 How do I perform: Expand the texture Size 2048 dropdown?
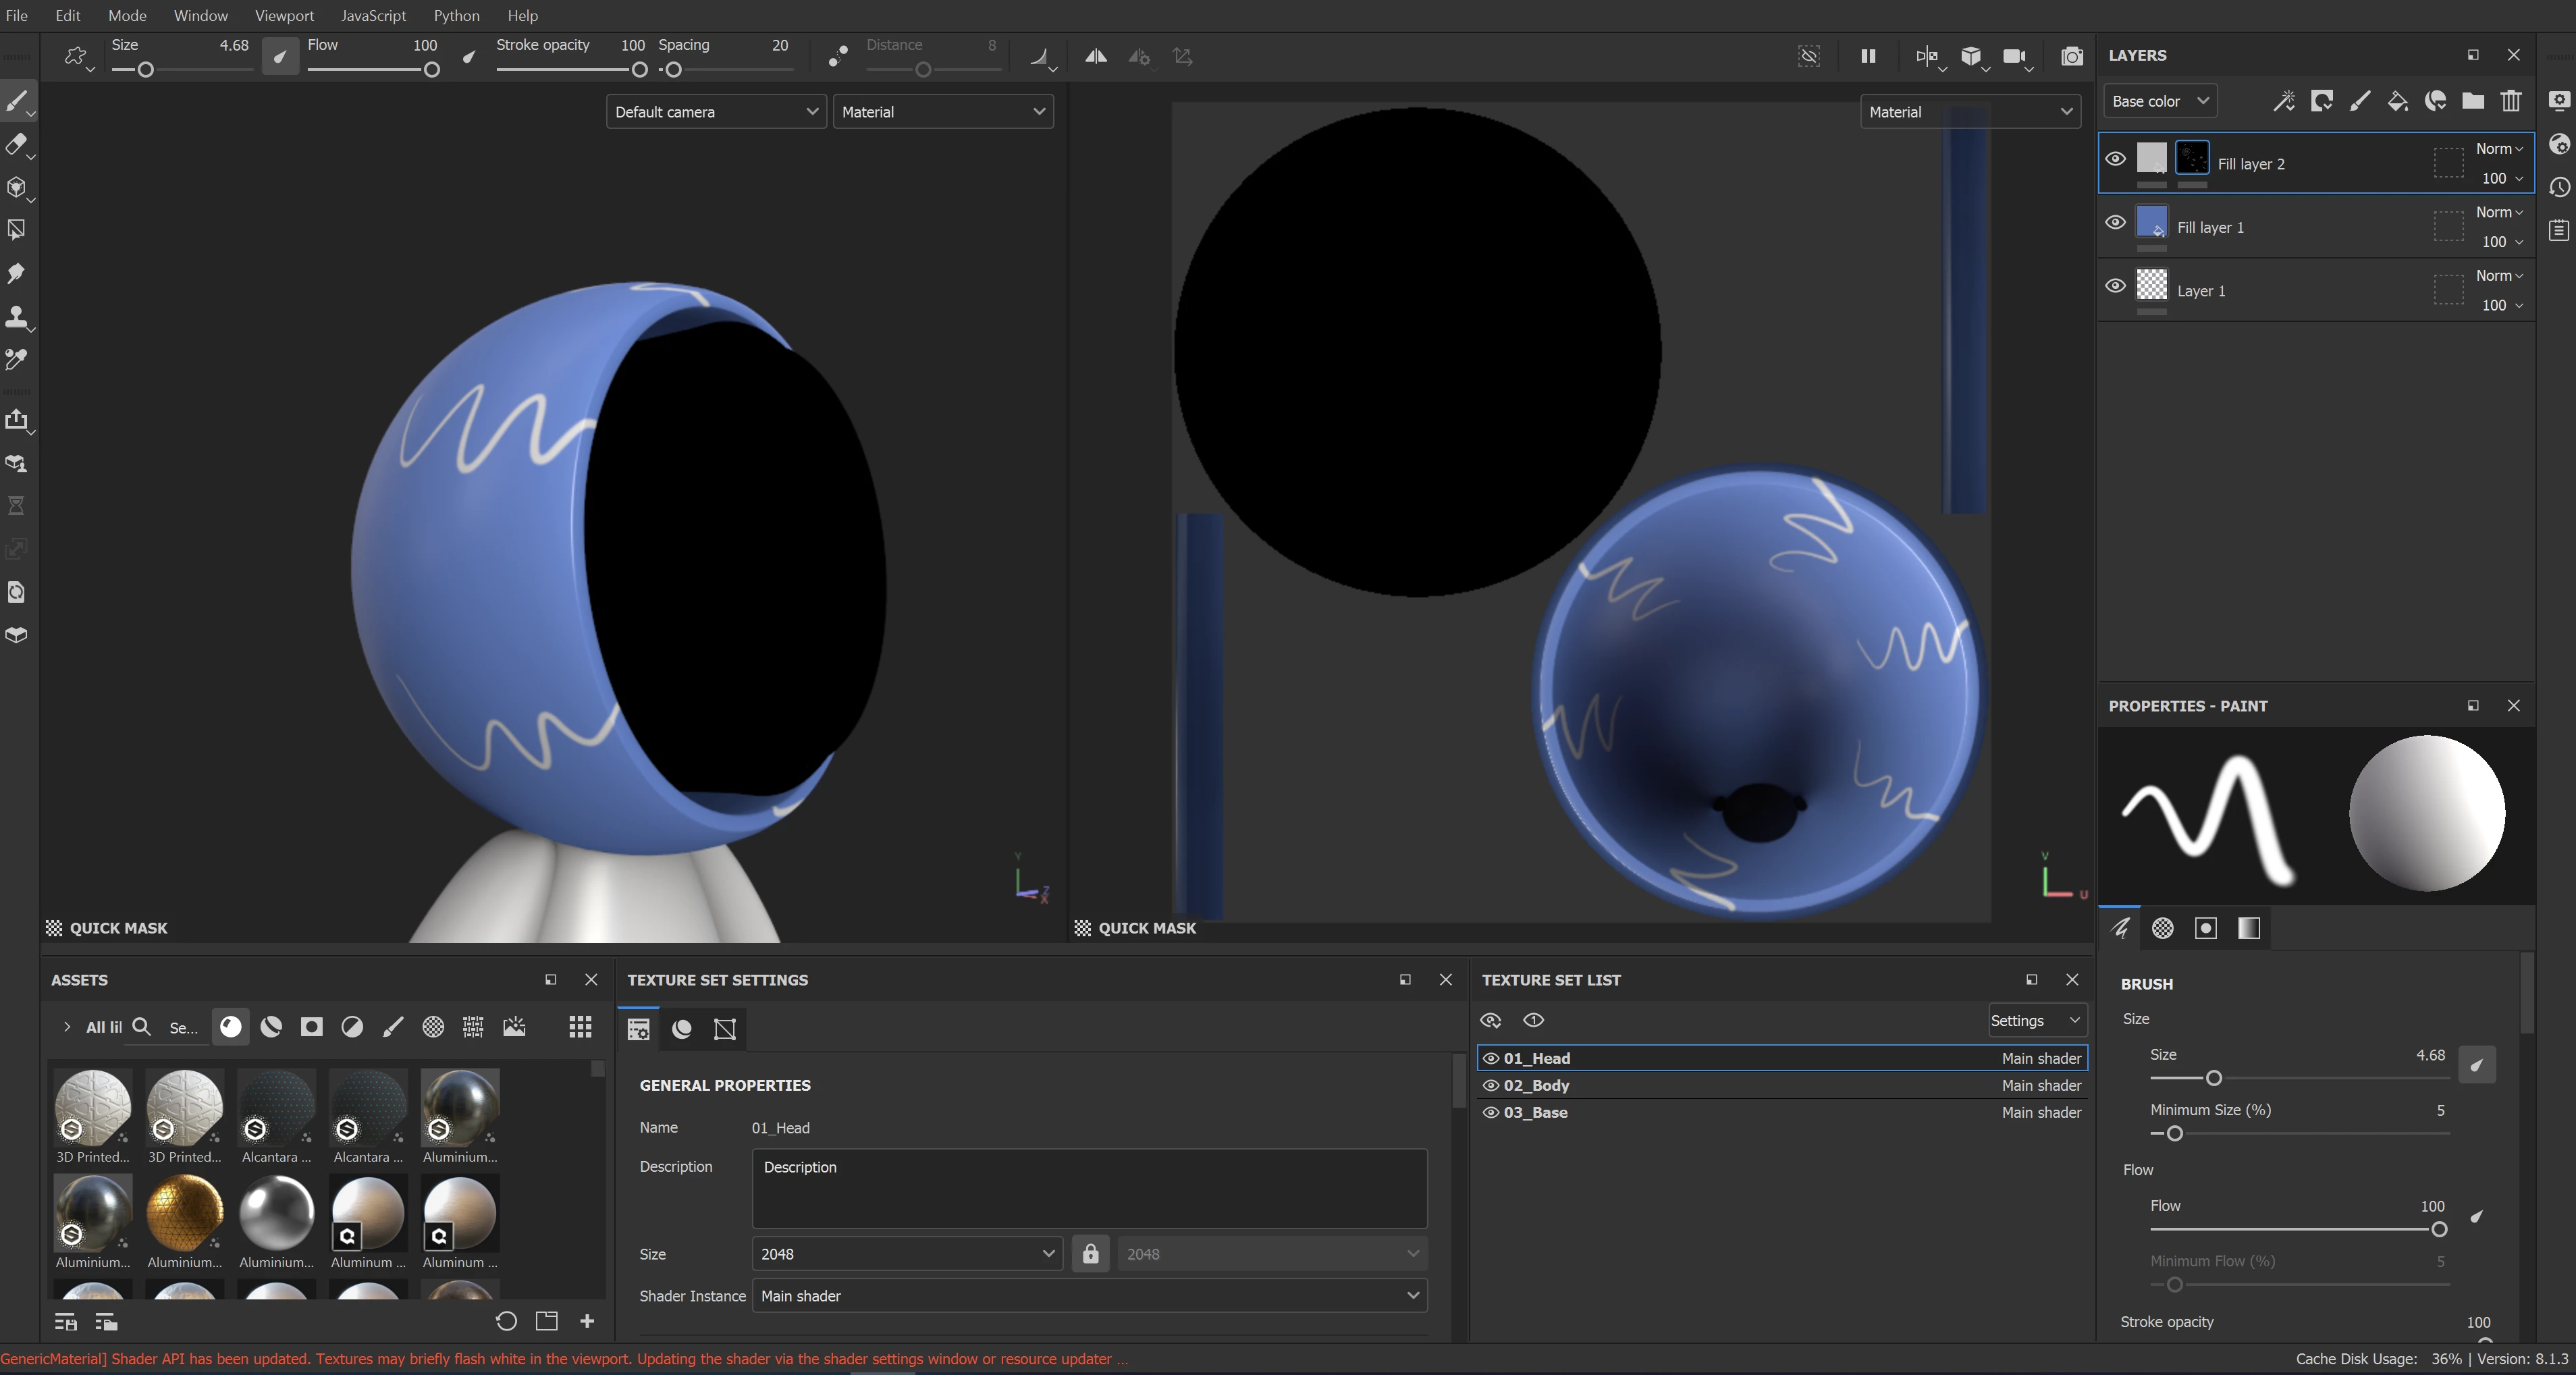pos(906,1254)
